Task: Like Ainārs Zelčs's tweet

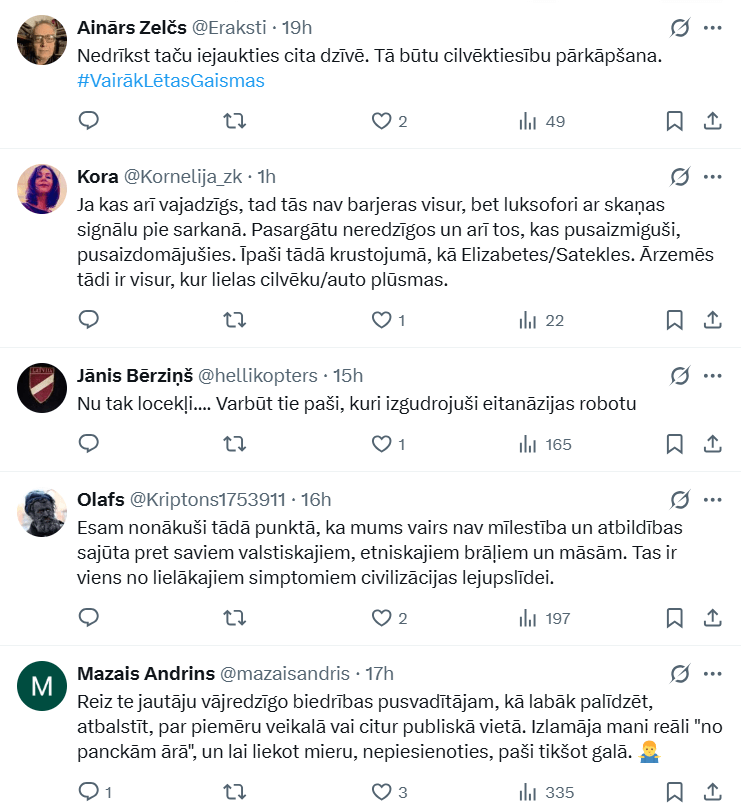Action: (380, 121)
